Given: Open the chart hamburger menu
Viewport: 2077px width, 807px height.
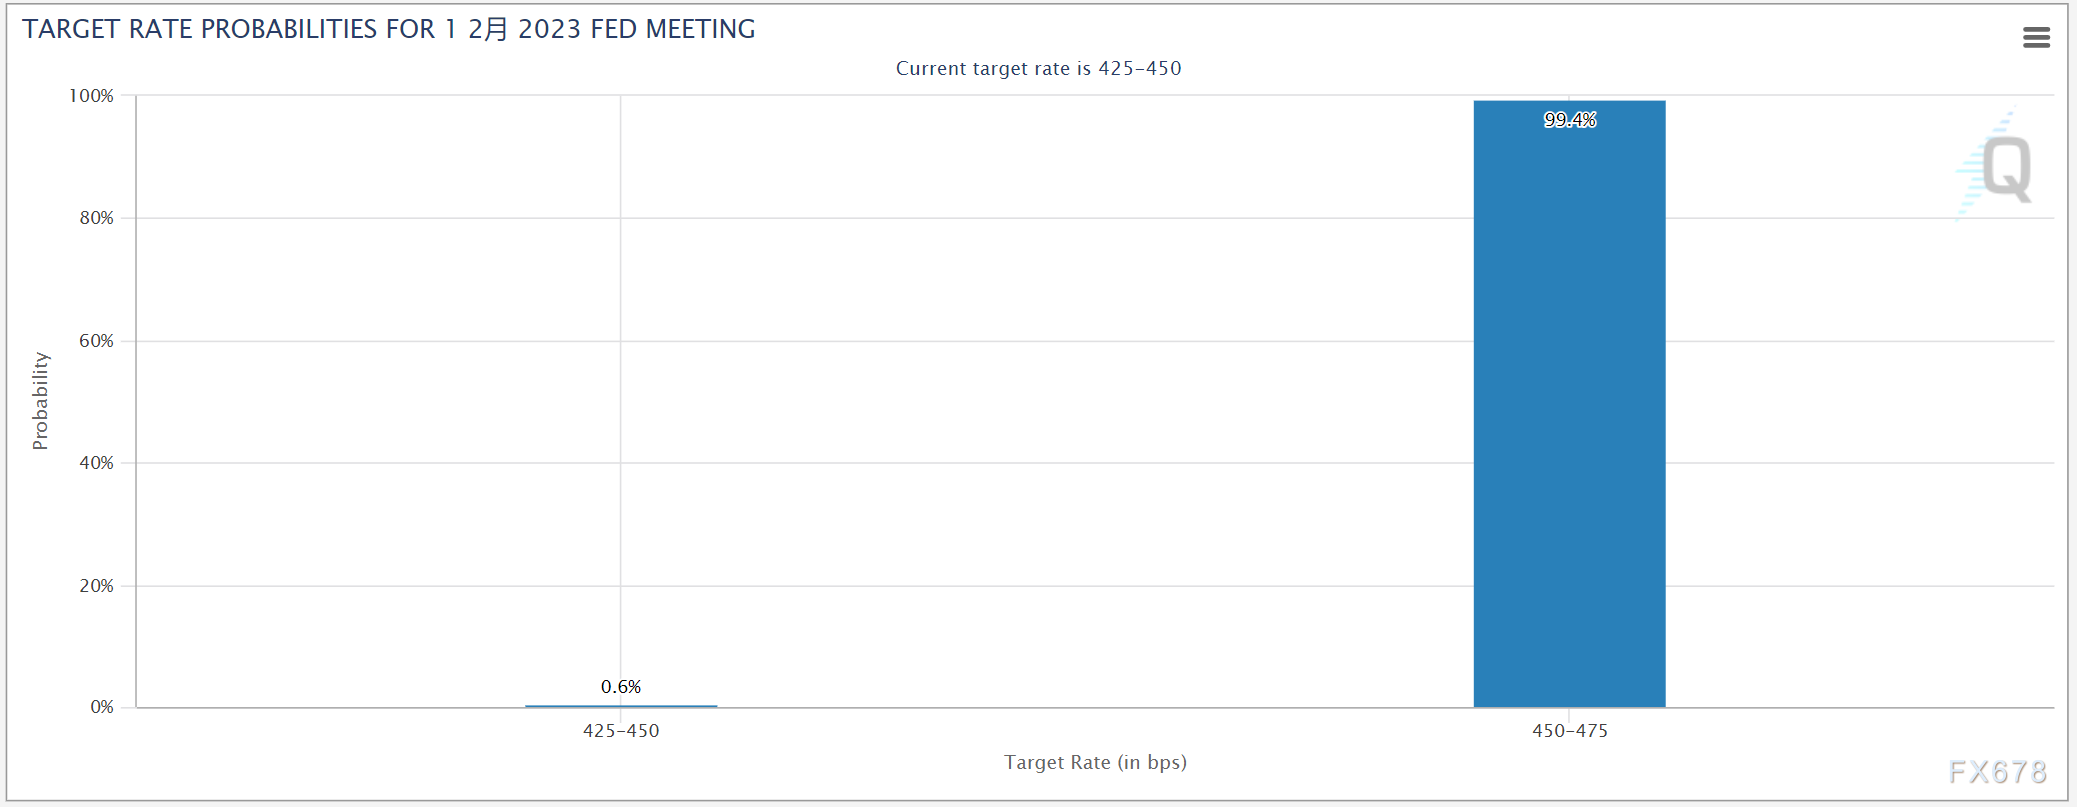Looking at the screenshot, I should tap(2036, 38).
